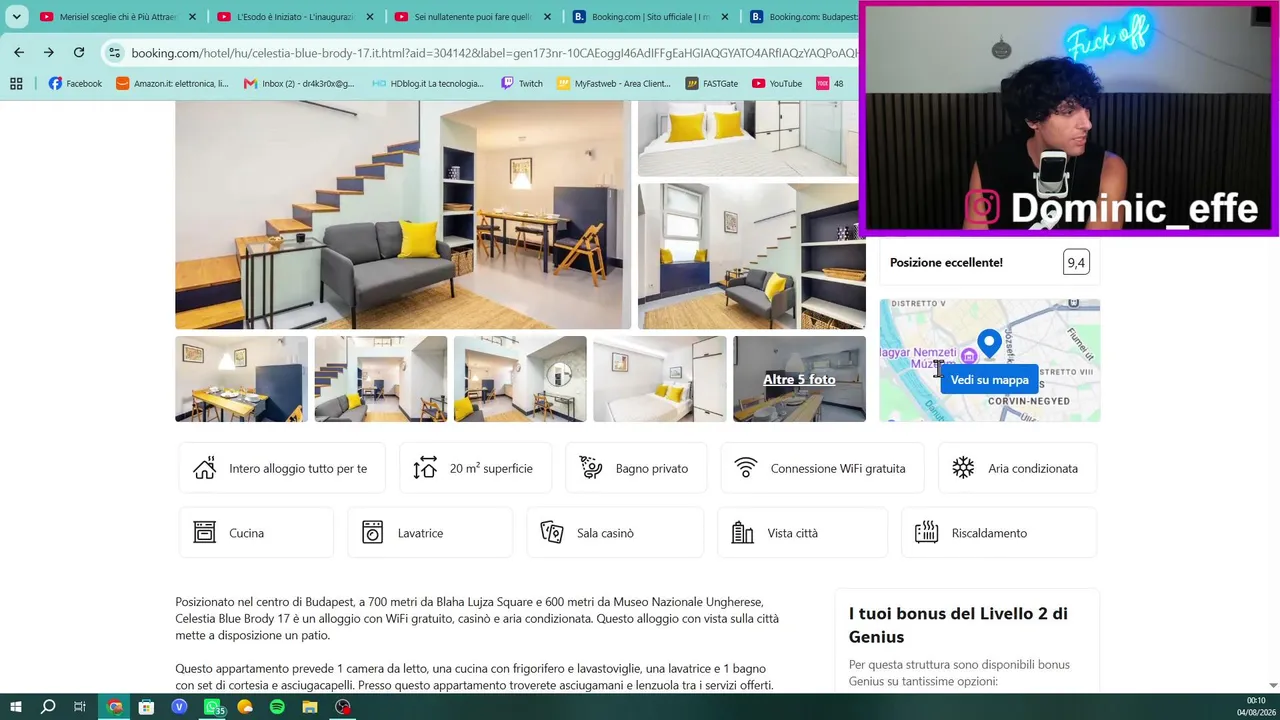Open Microsoft Store from the taskbar

[147, 707]
